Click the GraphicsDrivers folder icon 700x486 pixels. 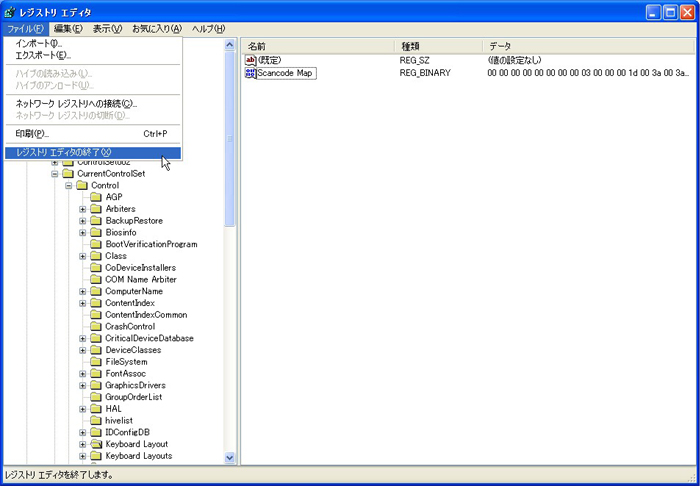96,385
